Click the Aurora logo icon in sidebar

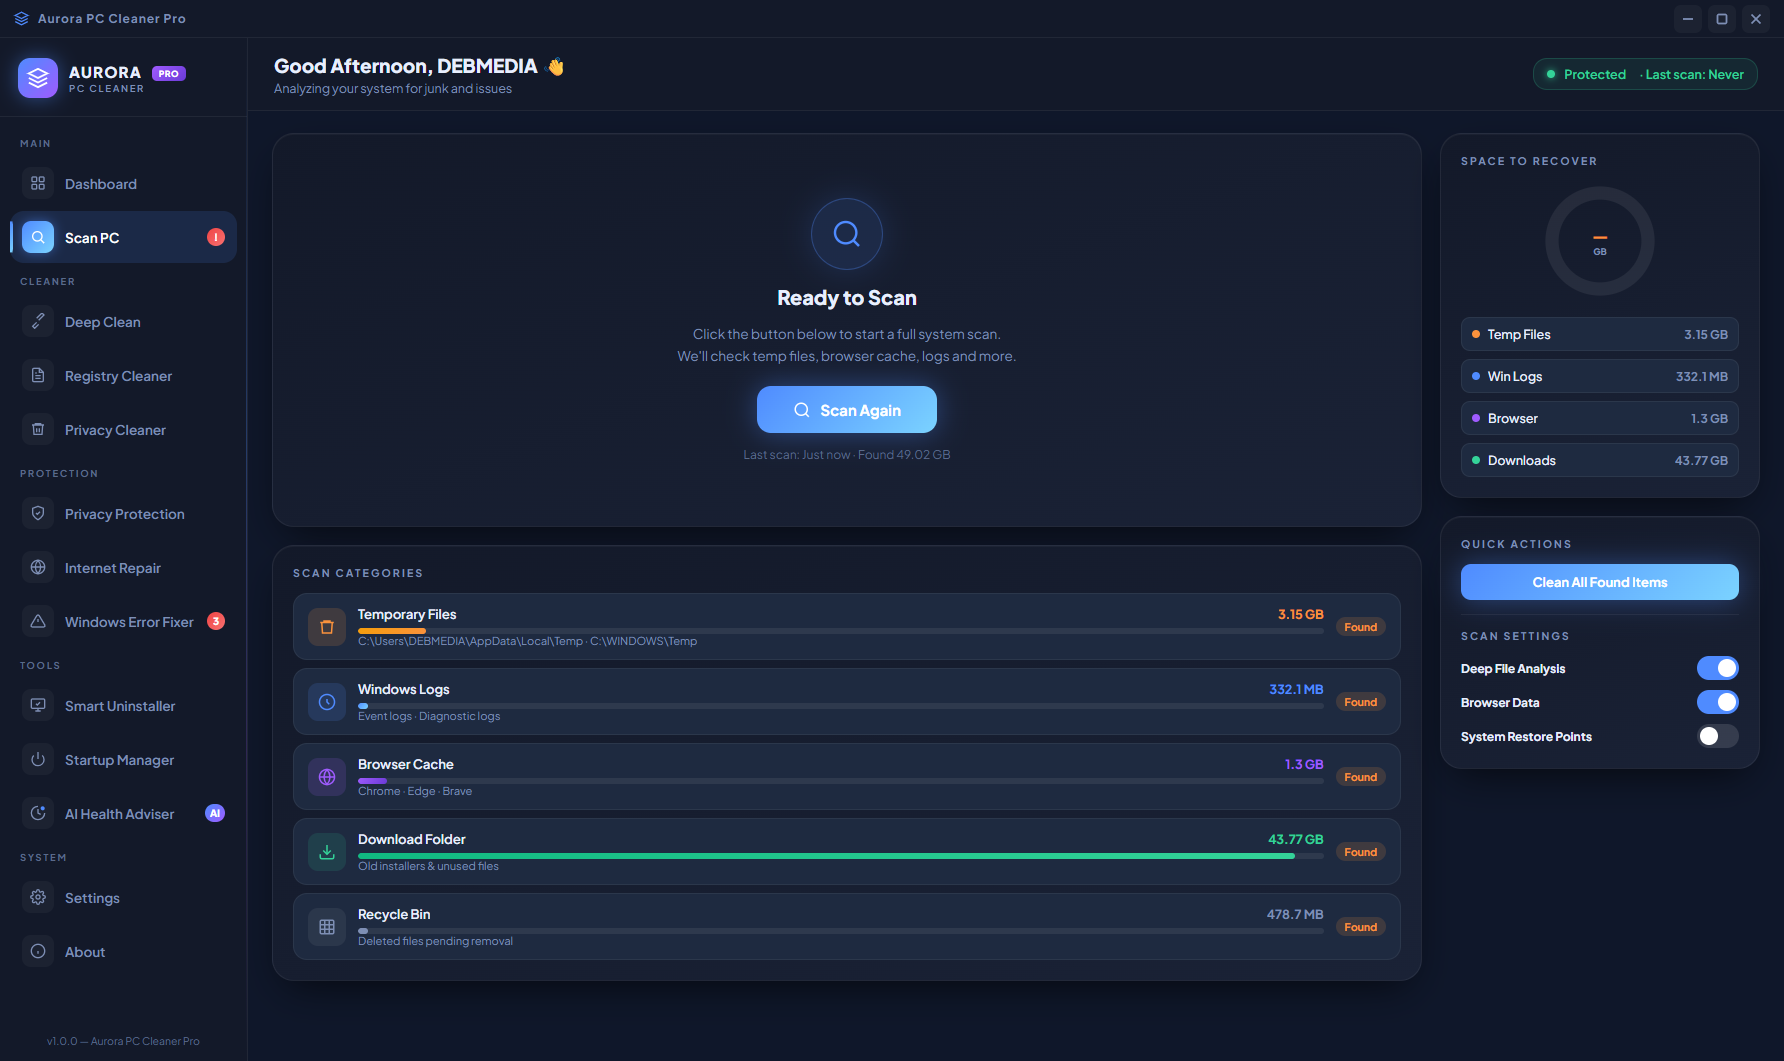(38, 78)
